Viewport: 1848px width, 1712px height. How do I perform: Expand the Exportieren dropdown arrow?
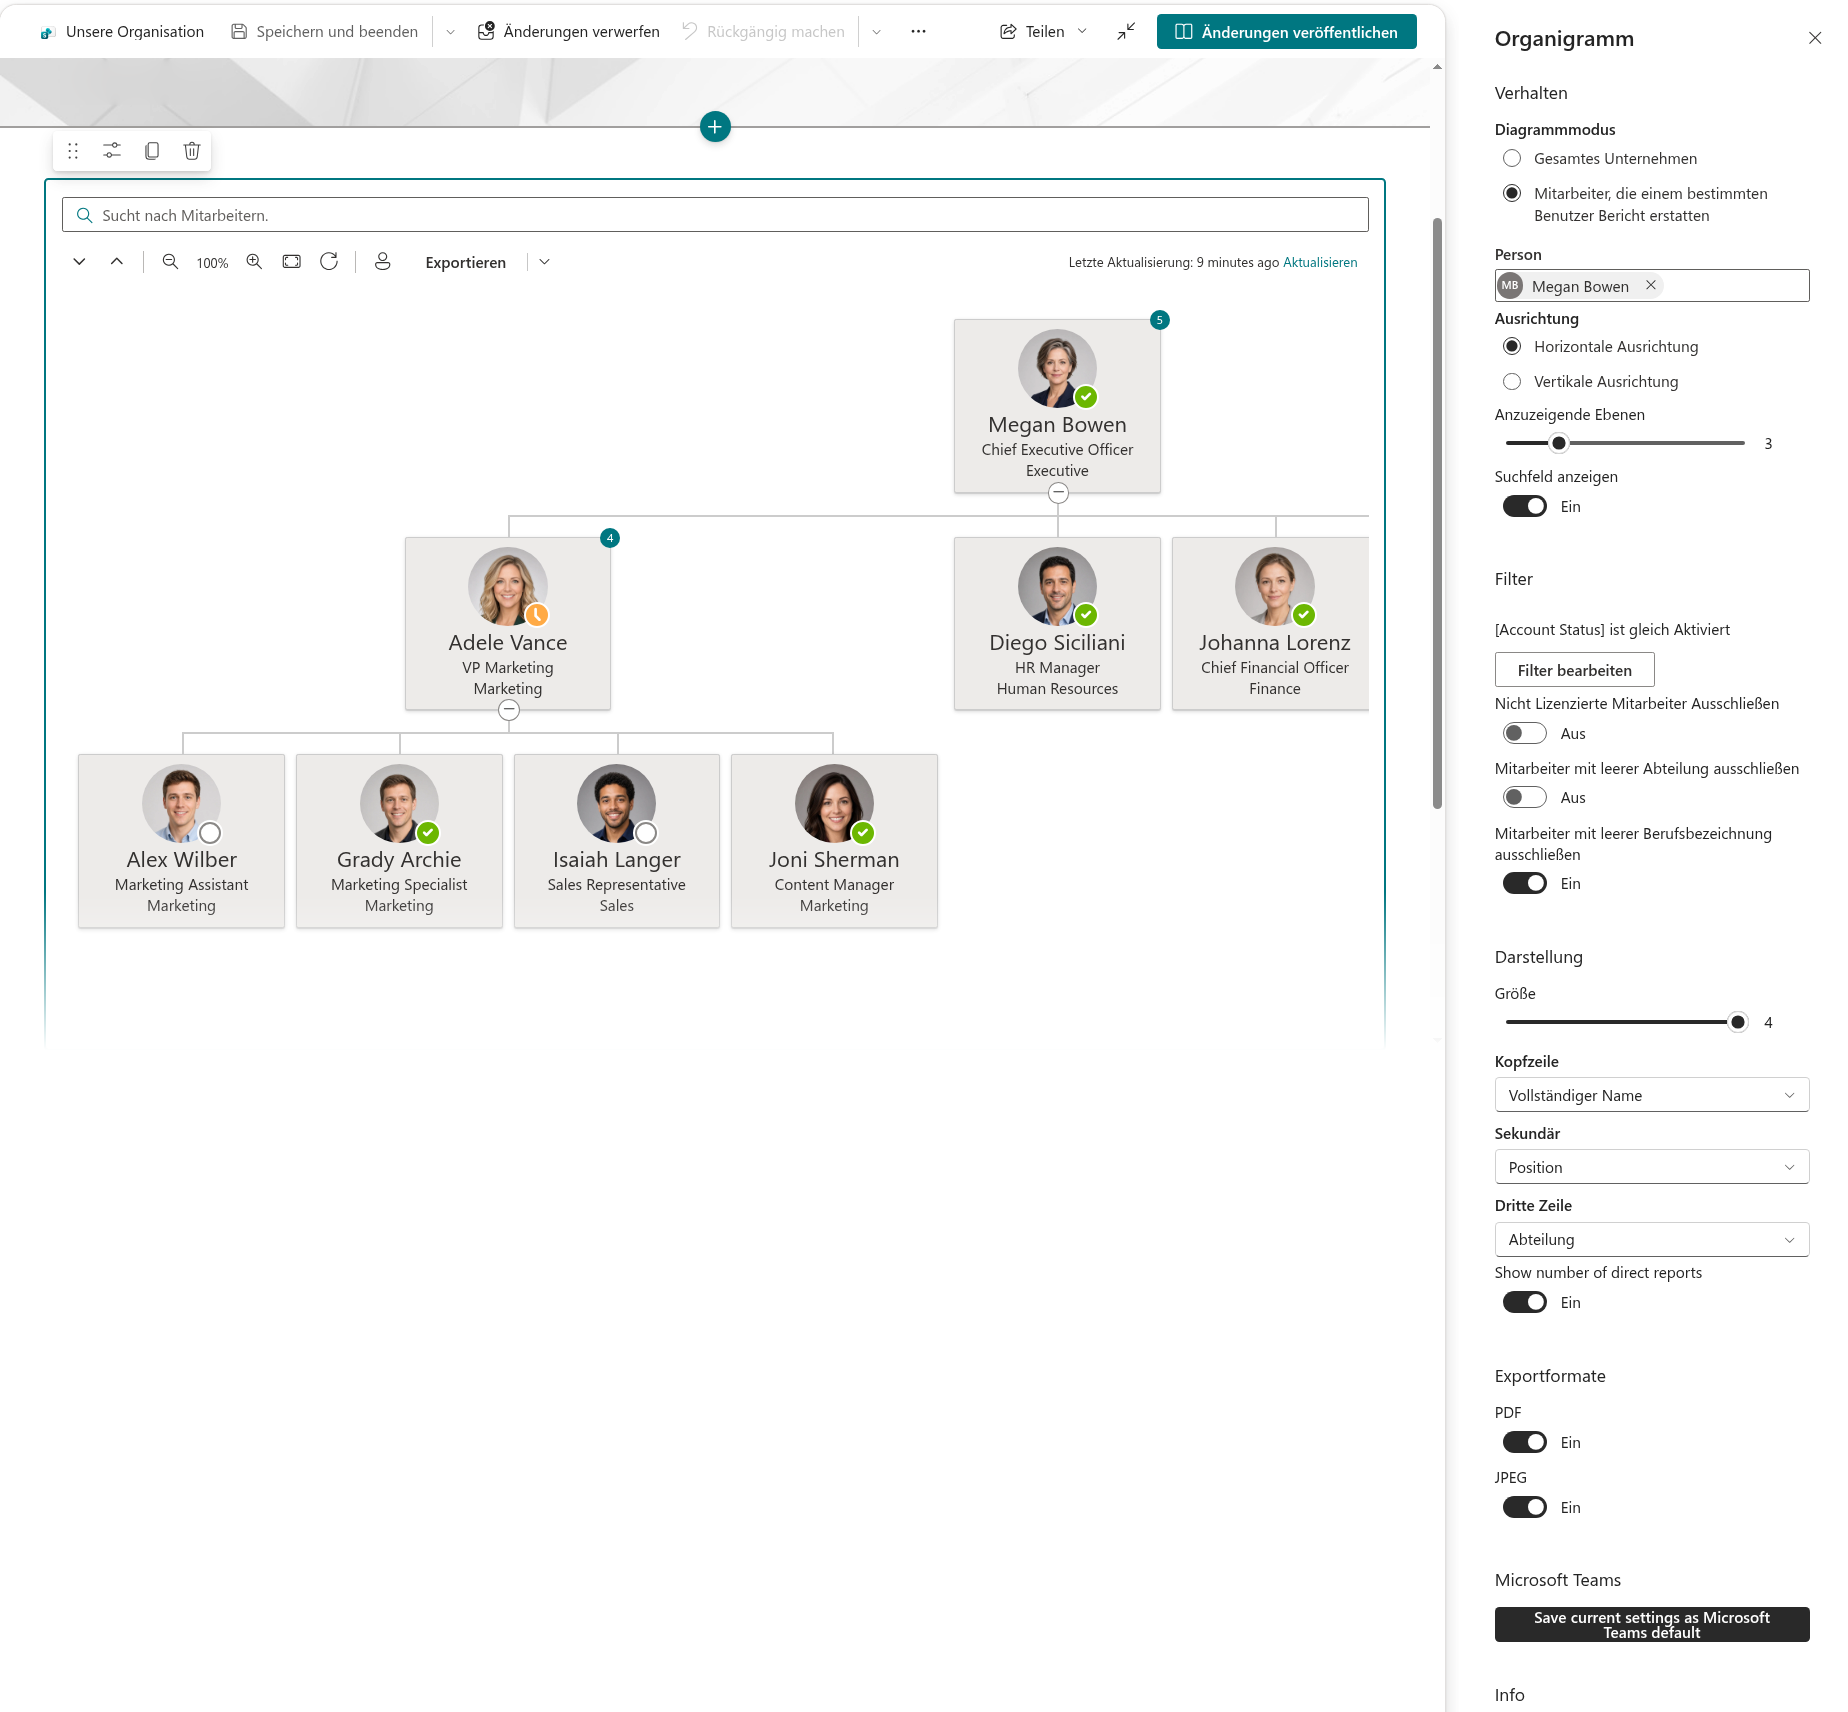pyautogui.click(x=544, y=262)
